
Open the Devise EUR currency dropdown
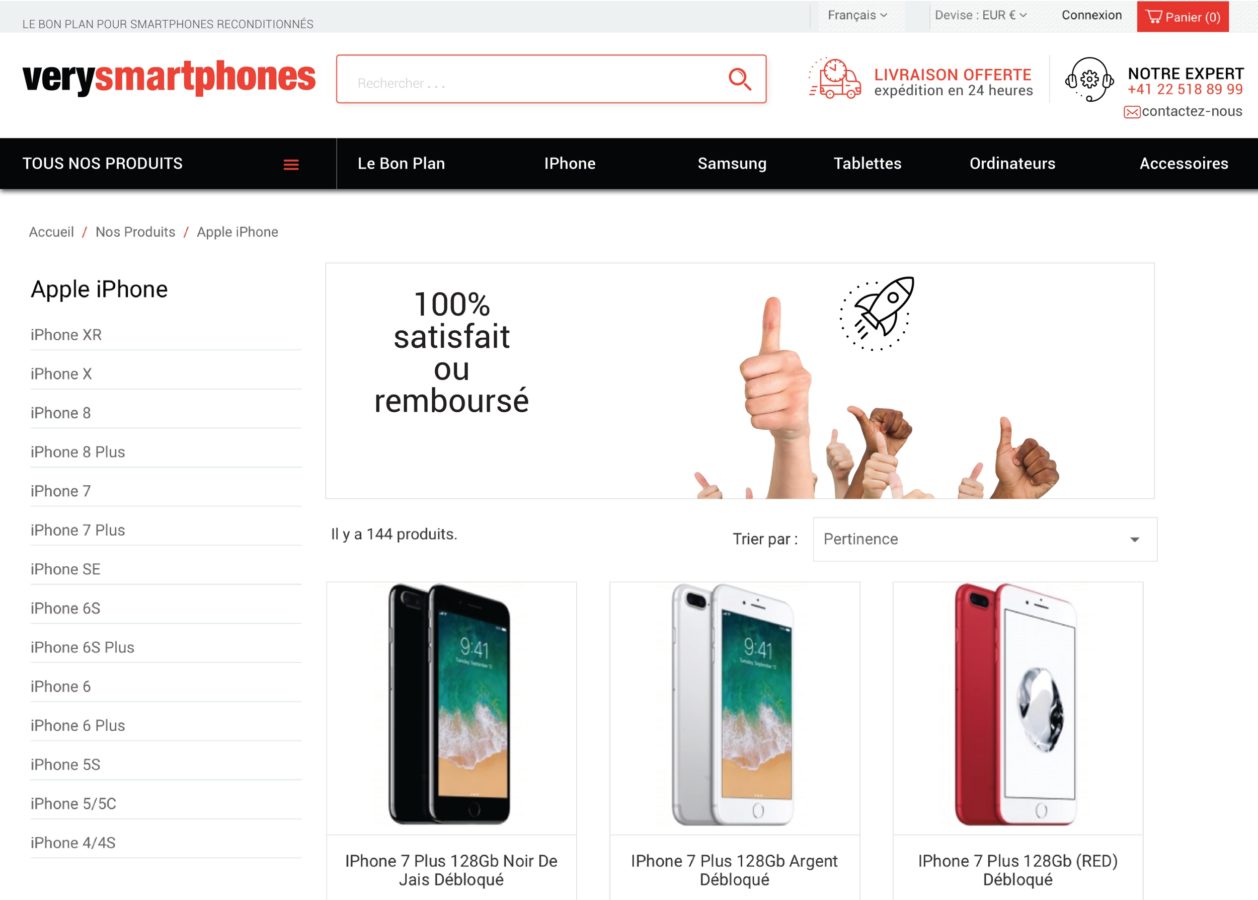(x=980, y=16)
